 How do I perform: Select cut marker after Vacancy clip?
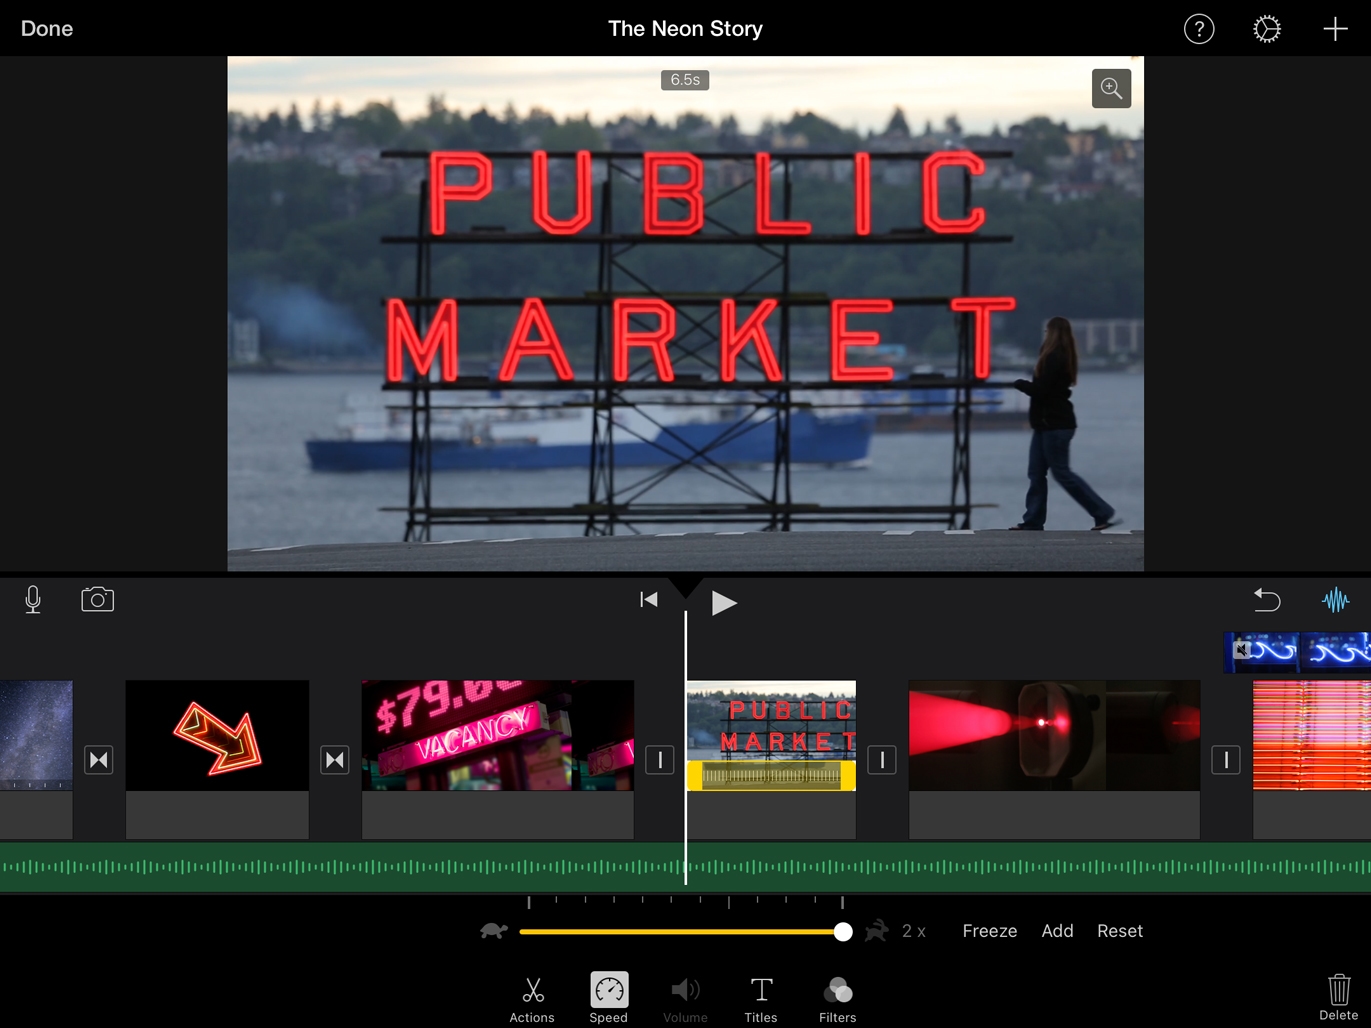pyautogui.click(x=660, y=760)
